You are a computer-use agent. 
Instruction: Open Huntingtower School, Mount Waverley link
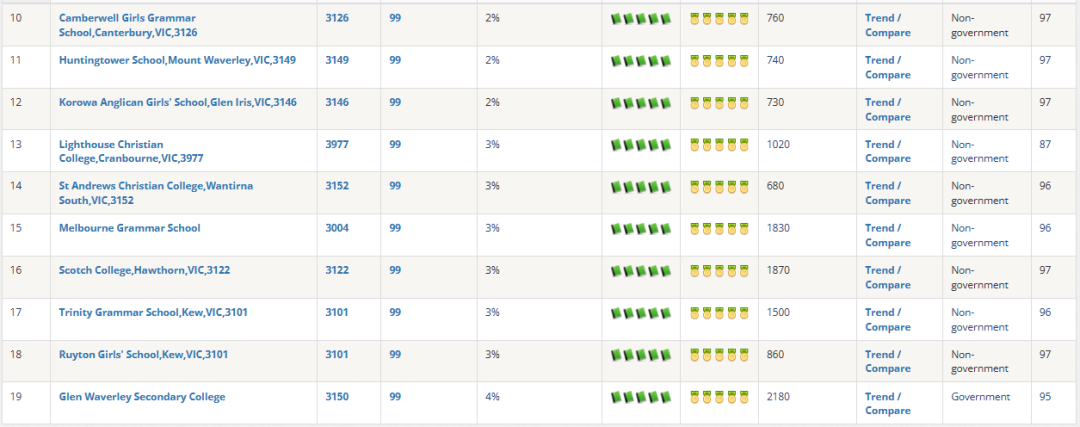[x=178, y=60]
